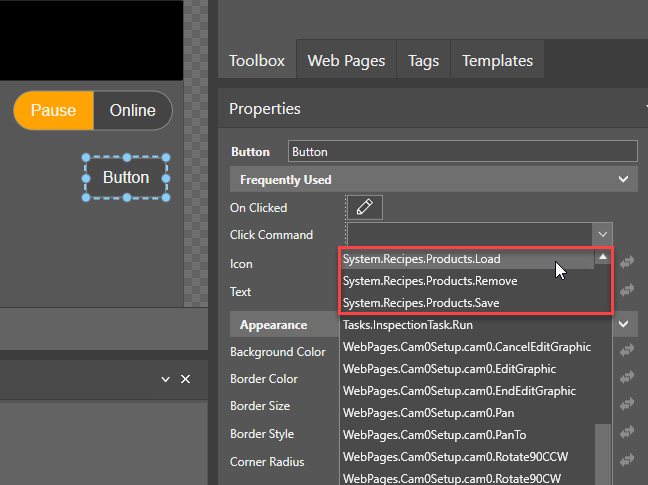Click the On Clicked pencil edit icon

coord(366,207)
